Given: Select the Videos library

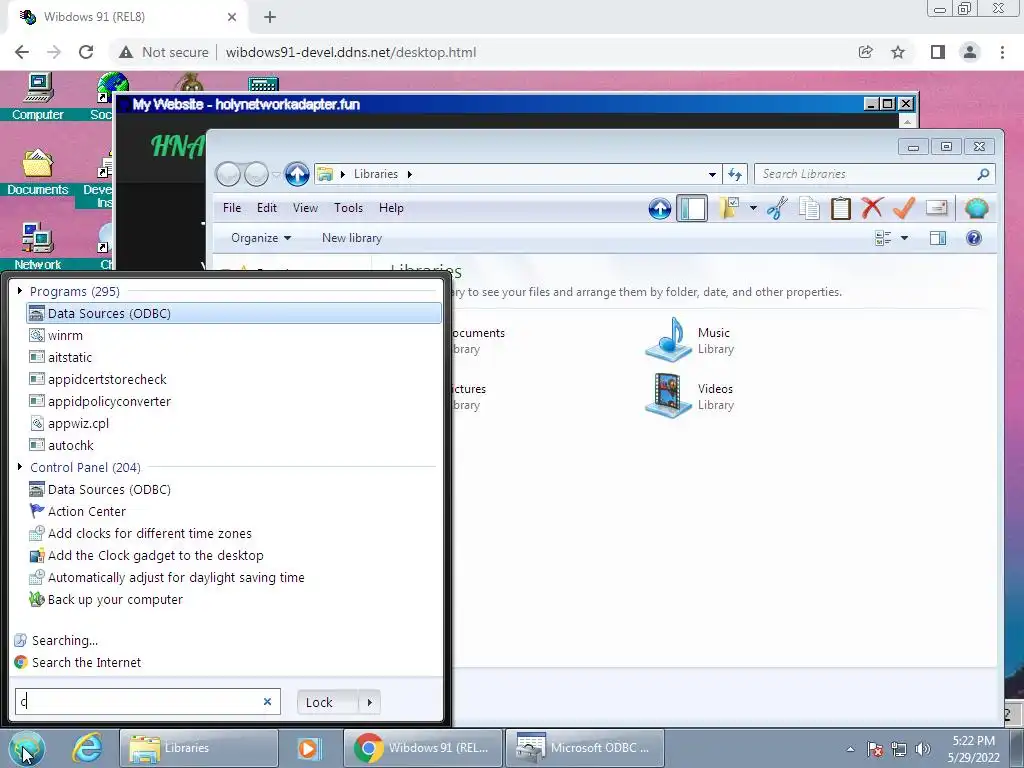Looking at the screenshot, I should [690, 396].
